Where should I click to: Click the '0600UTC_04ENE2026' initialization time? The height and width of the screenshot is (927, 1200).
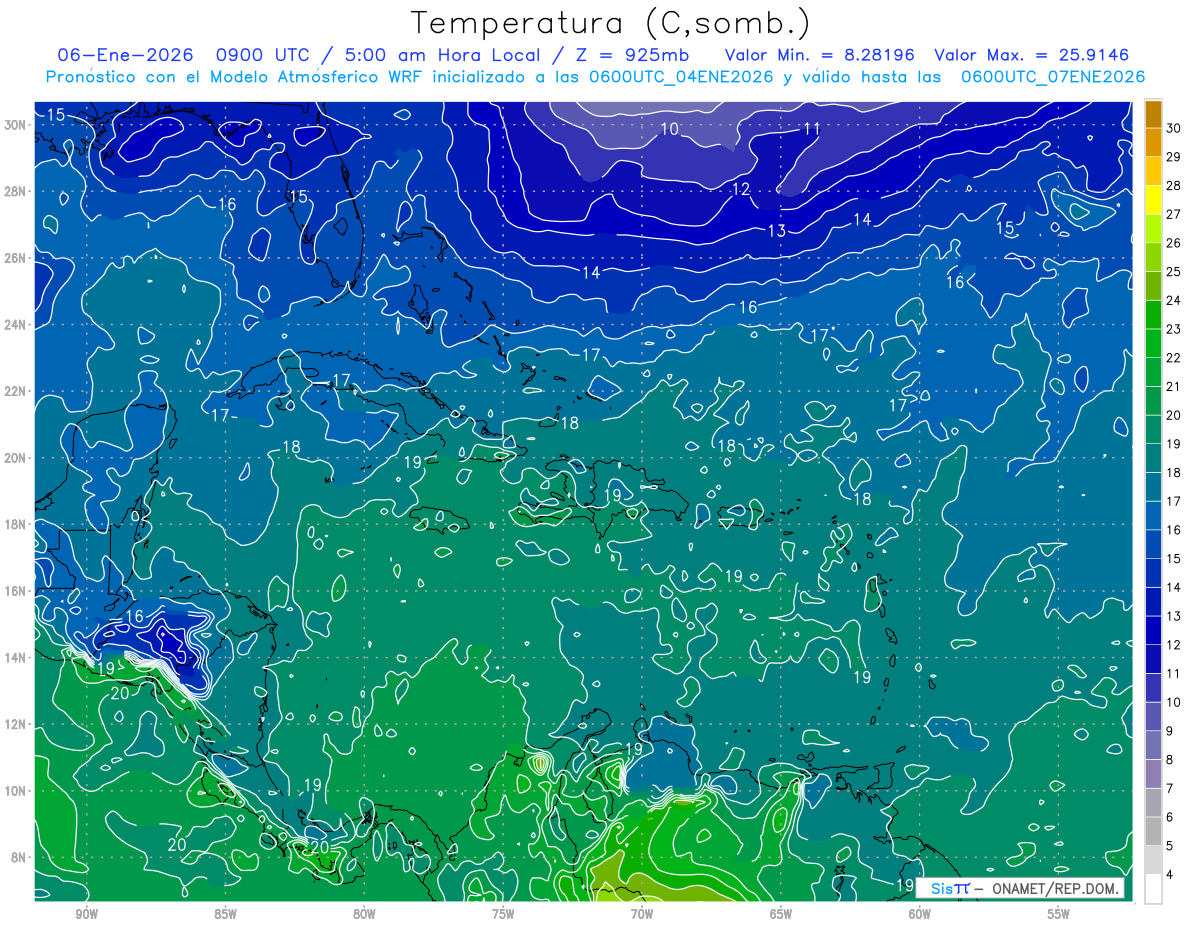click(x=682, y=77)
